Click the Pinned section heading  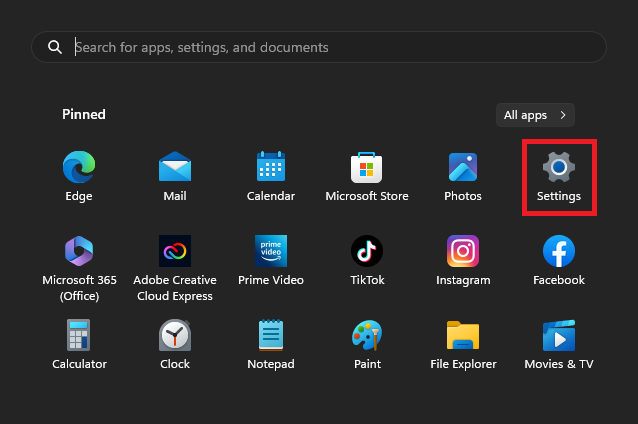coord(84,114)
